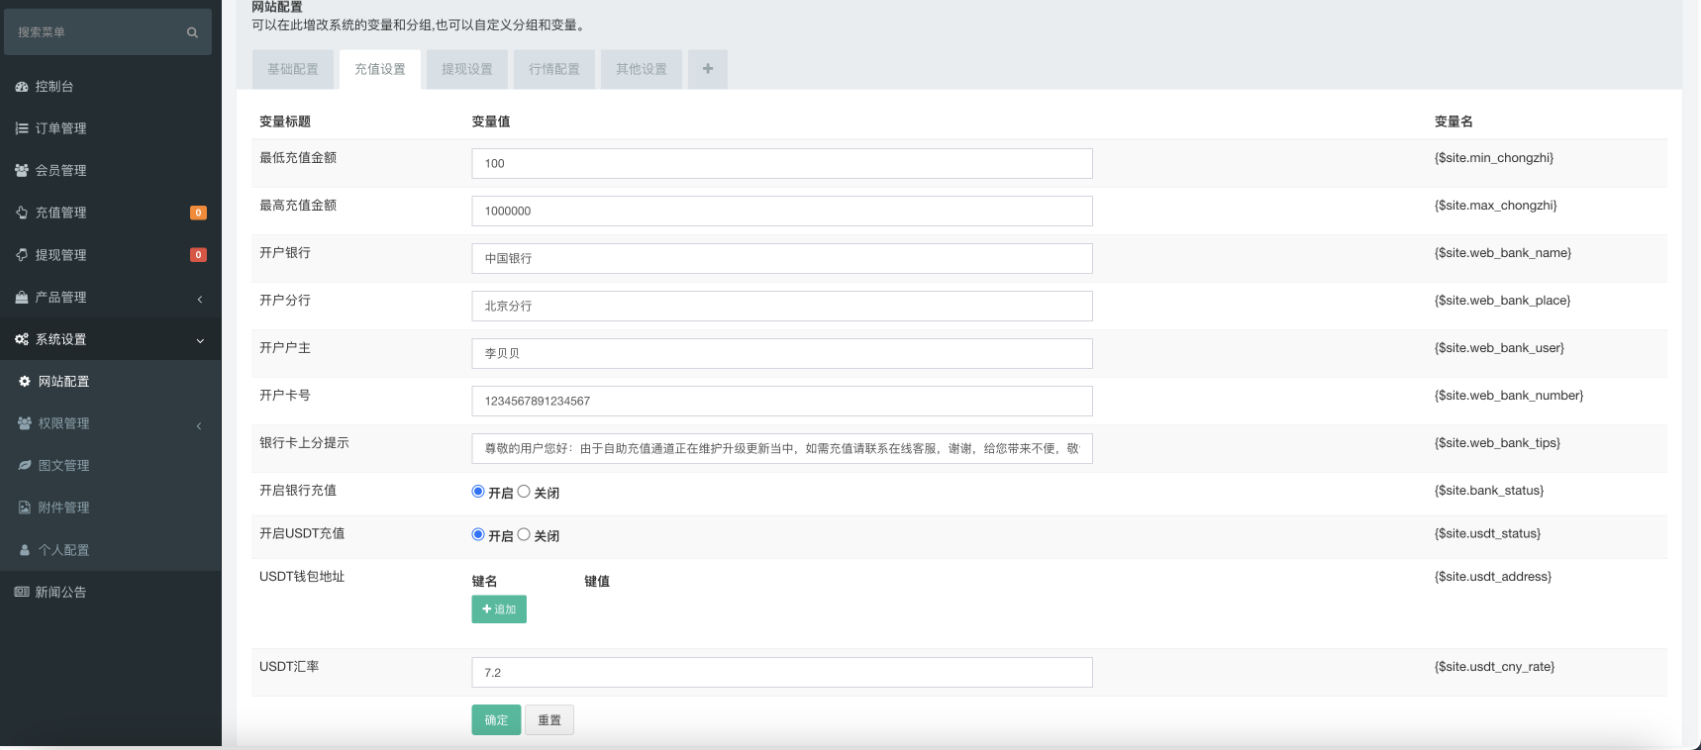The height and width of the screenshot is (750, 1701).
Task: Open 附件管理 attachment icon entry
Action: pos(25,508)
